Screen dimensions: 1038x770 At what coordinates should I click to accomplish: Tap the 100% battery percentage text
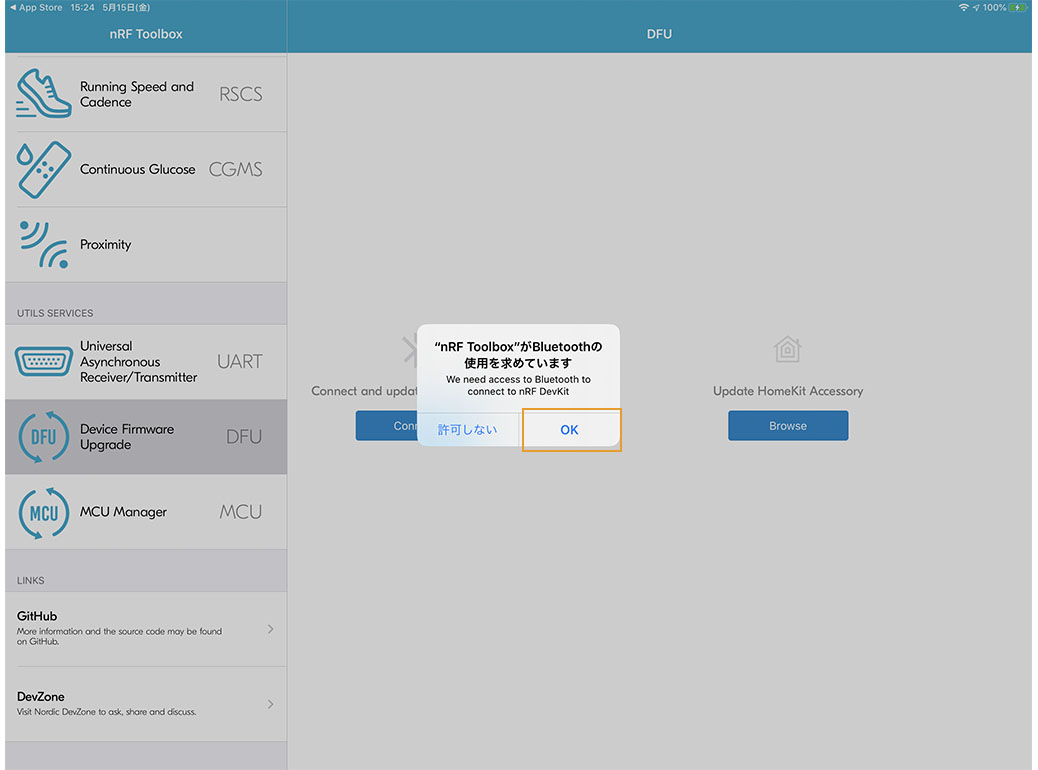[994, 7]
